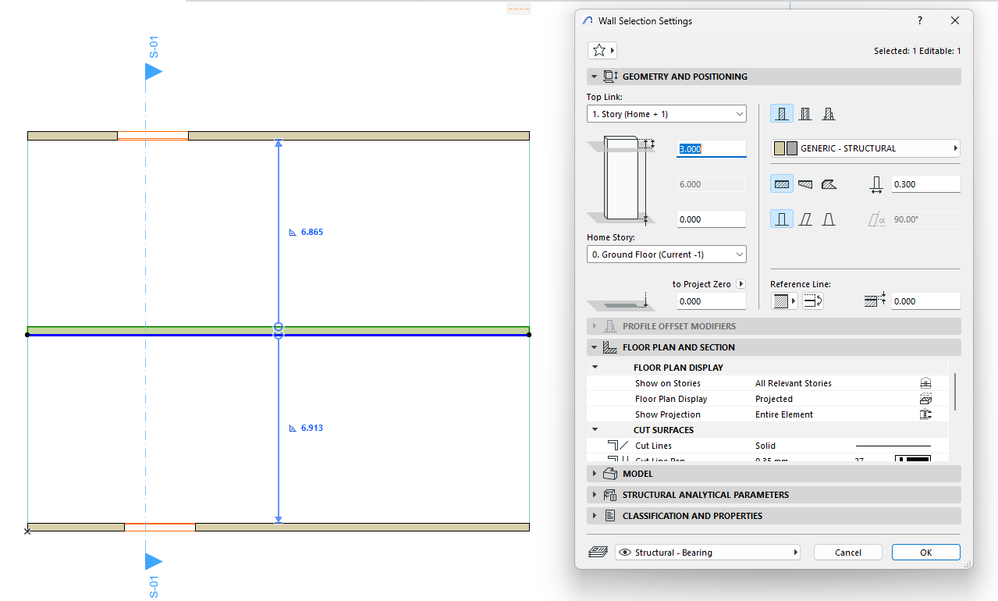Click Solid cut line type preview
998x601 pixels.
point(893,446)
